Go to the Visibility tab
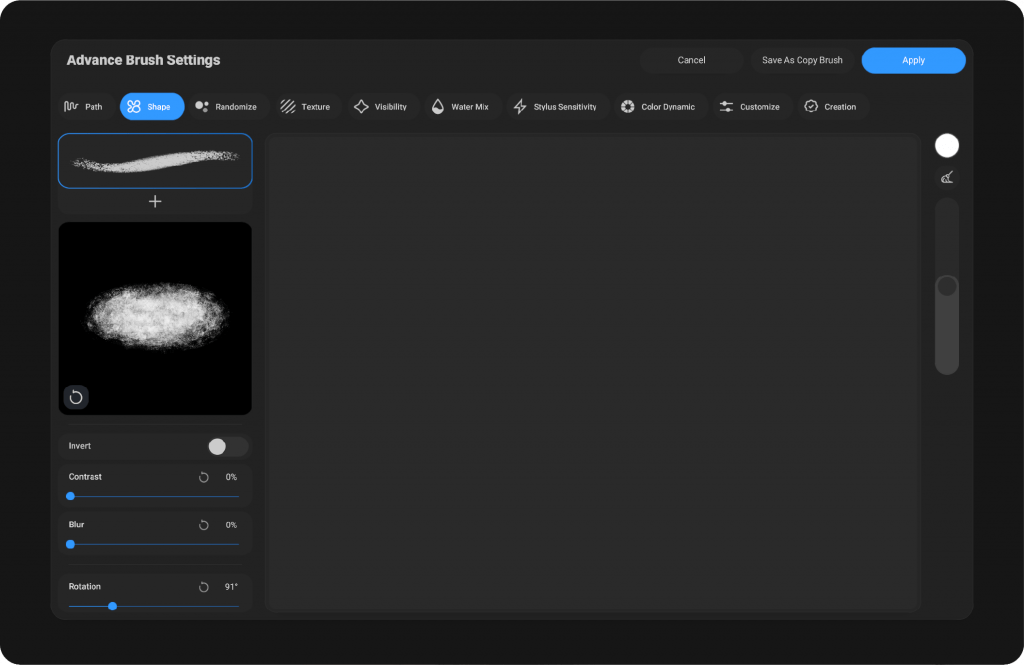The width and height of the screenshot is (1024, 665). coord(381,107)
